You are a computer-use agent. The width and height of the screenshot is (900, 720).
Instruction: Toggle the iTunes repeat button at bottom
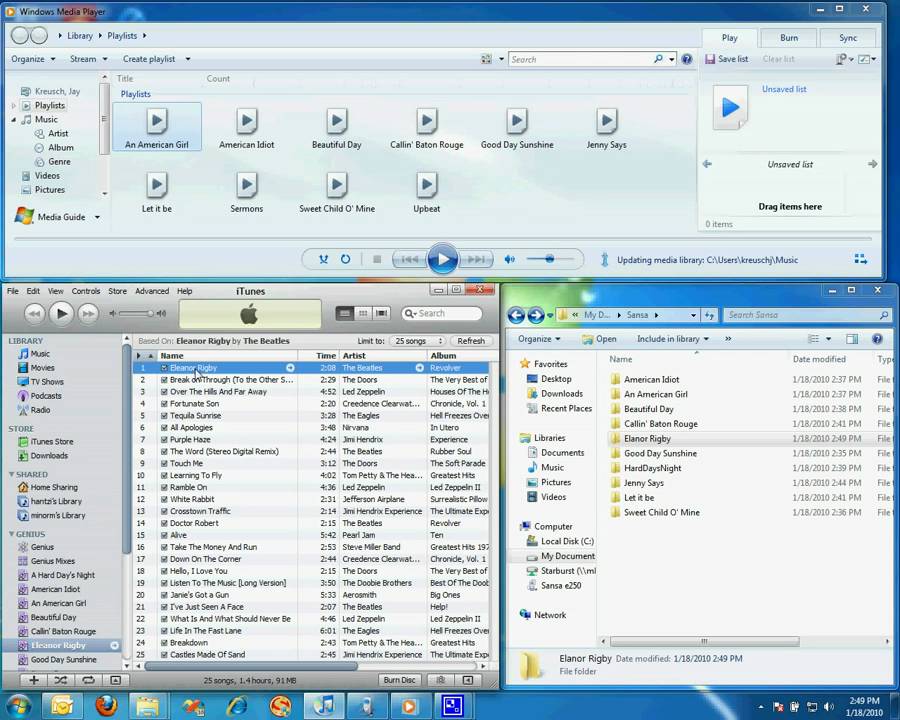(x=88, y=680)
